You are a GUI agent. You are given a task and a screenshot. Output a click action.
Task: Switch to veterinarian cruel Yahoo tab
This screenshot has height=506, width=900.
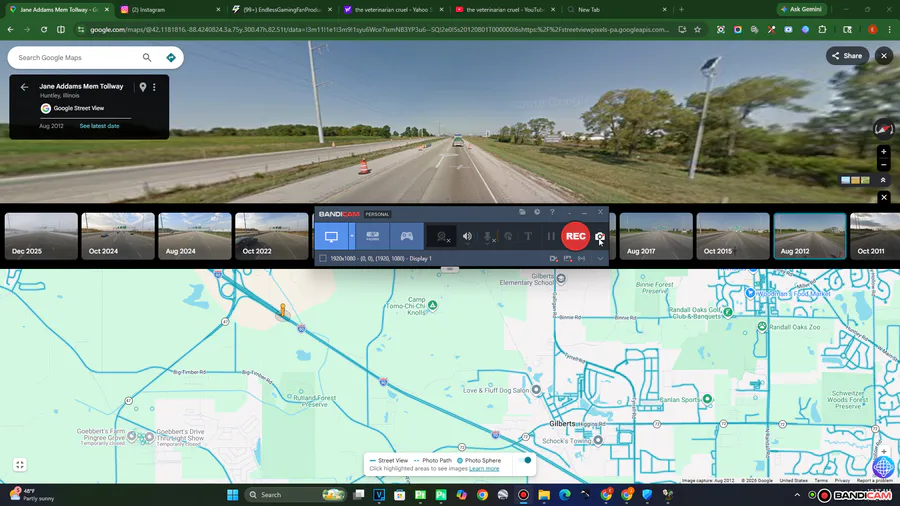(393, 10)
